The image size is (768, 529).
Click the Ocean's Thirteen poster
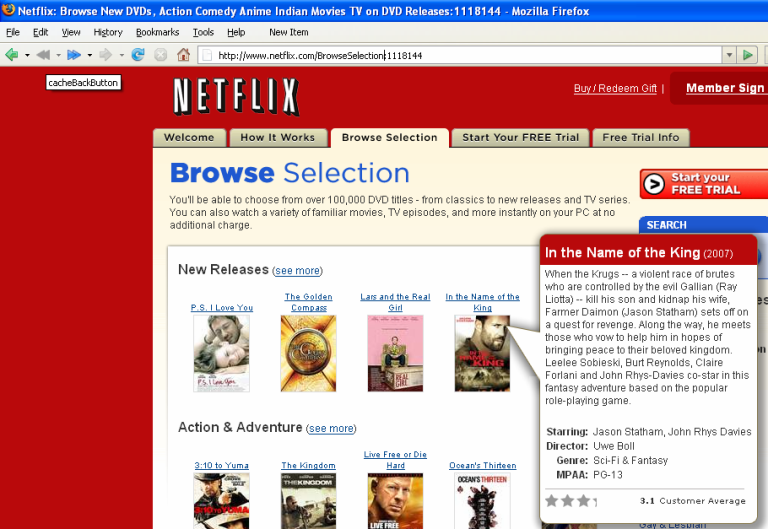[x=482, y=501]
